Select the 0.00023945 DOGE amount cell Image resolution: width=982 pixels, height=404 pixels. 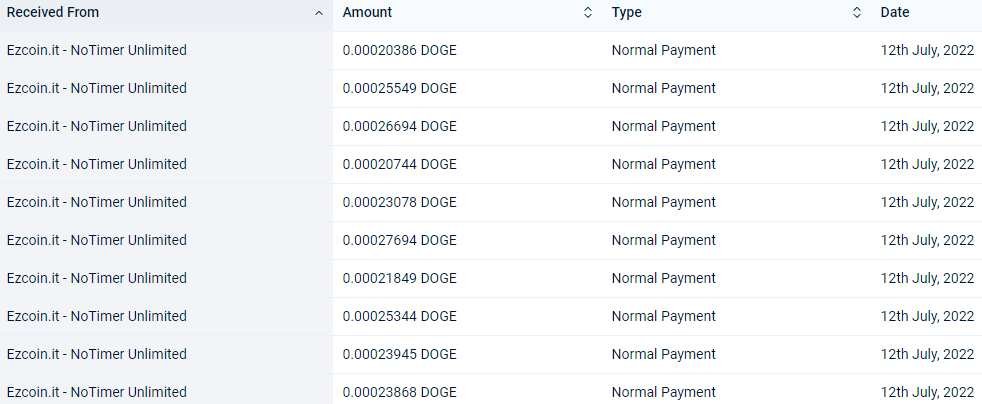click(400, 354)
